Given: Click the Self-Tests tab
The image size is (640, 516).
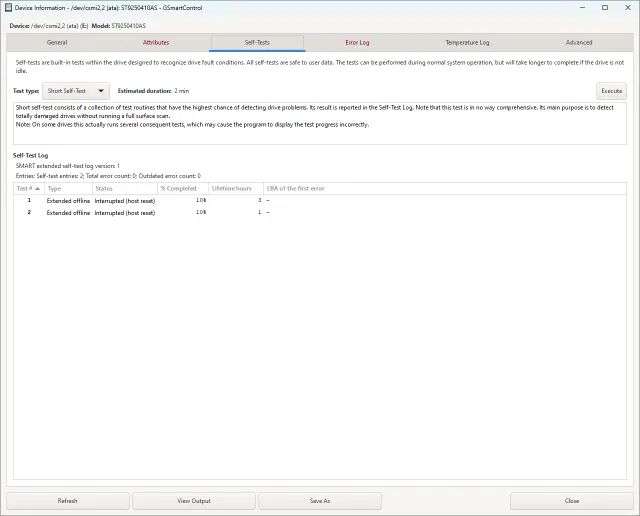Looking at the screenshot, I should 257,43.
